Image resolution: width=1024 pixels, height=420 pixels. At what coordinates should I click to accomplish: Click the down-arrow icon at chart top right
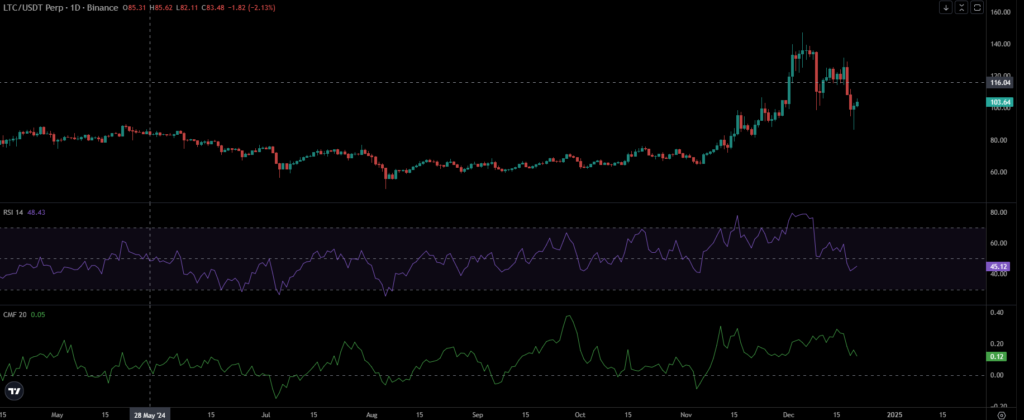pos(946,8)
